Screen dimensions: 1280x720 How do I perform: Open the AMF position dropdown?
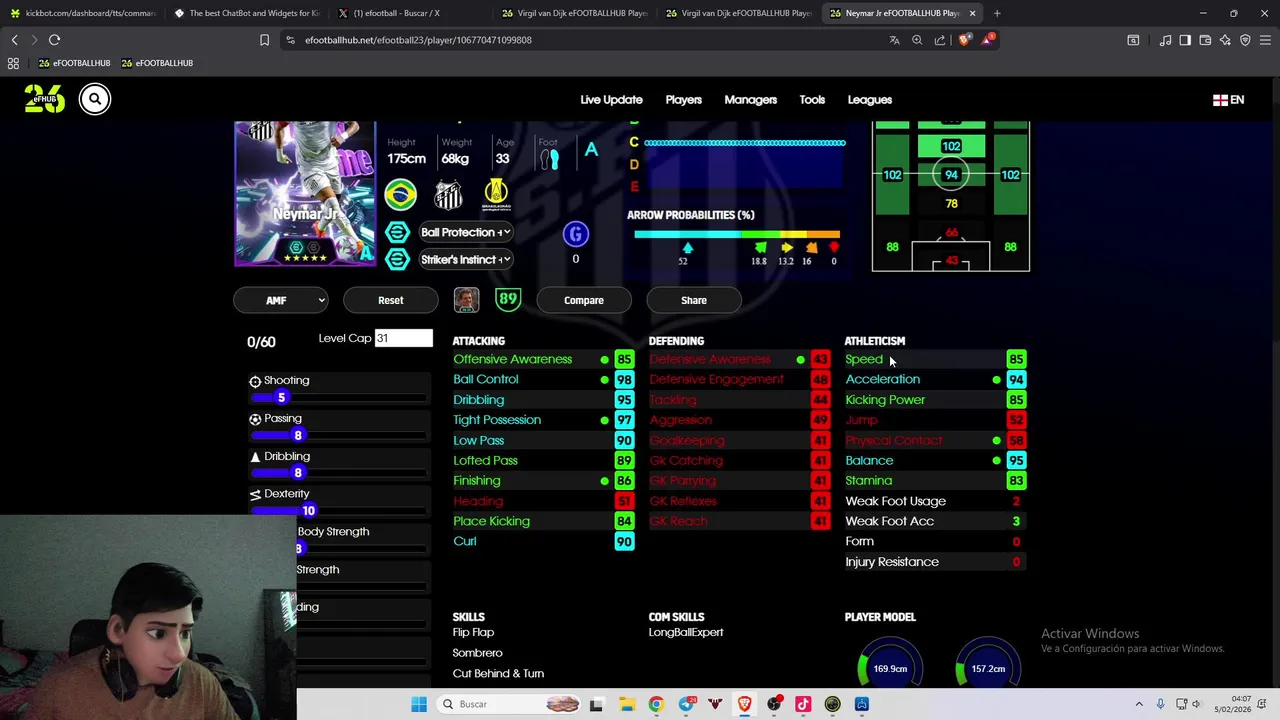[281, 300]
